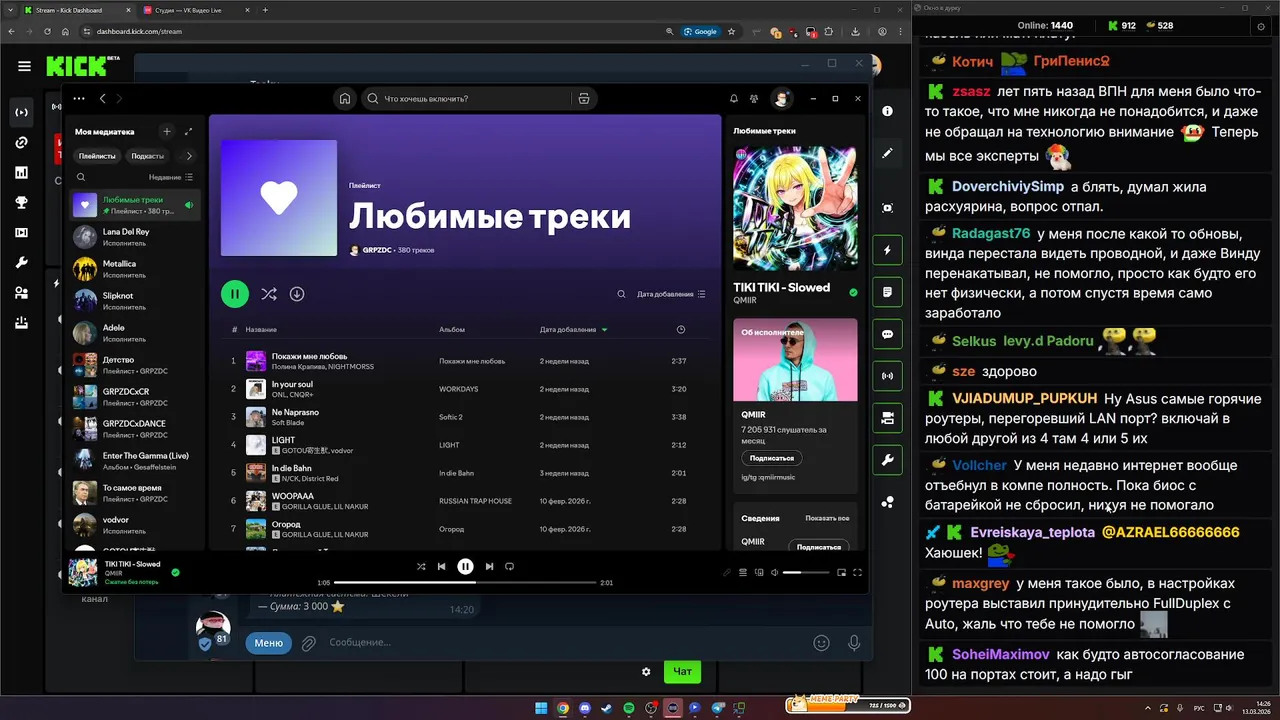1280x720 pixels.
Task: Click Kick wrench tools icon right sidebar
Action: (887, 460)
